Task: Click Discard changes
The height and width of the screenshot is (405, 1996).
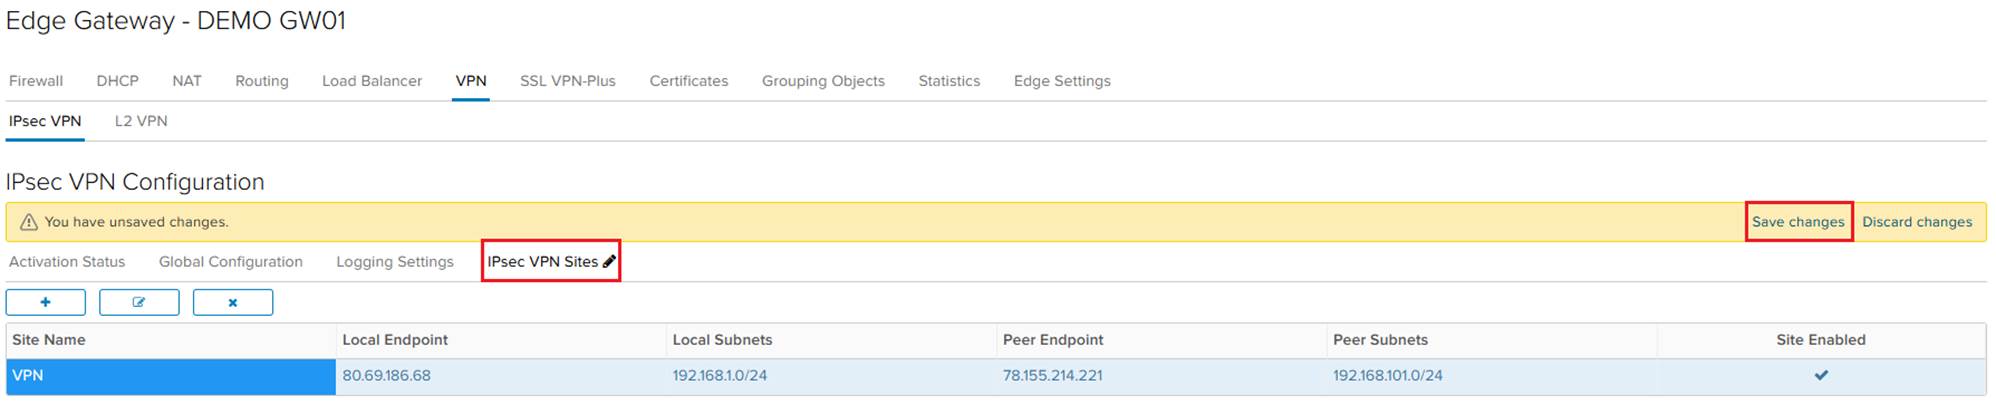Action: (1917, 222)
